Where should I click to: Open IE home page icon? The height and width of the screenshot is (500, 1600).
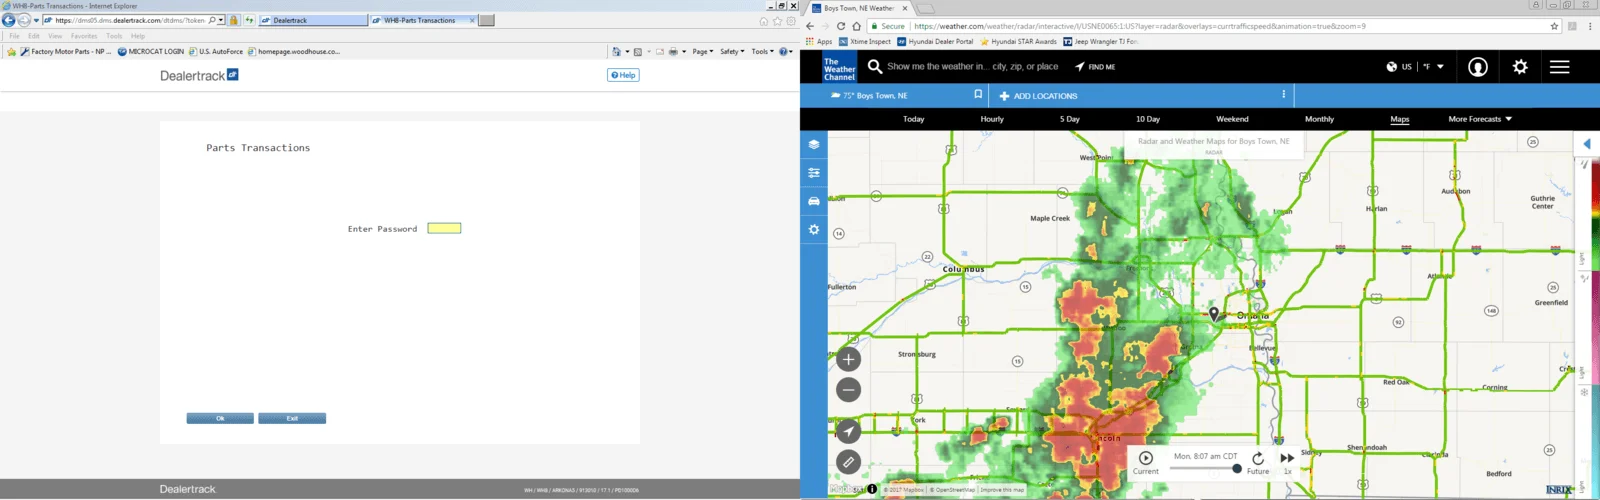click(x=764, y=21)
